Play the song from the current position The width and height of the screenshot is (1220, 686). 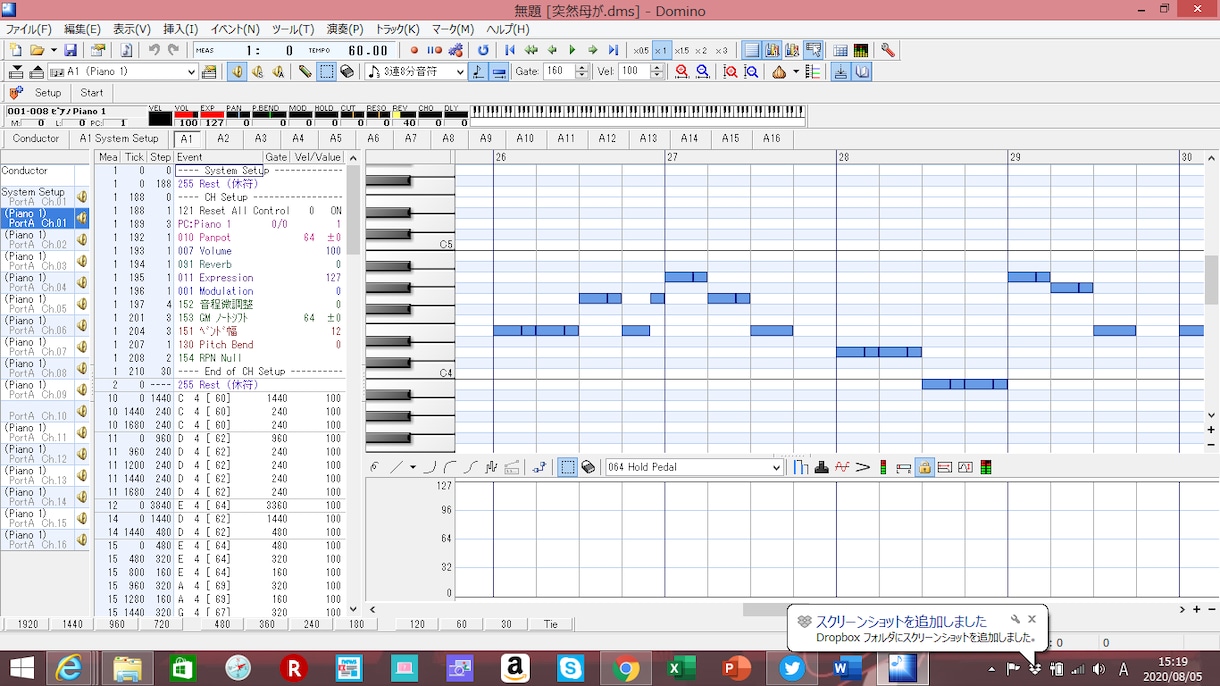point(572,50)
